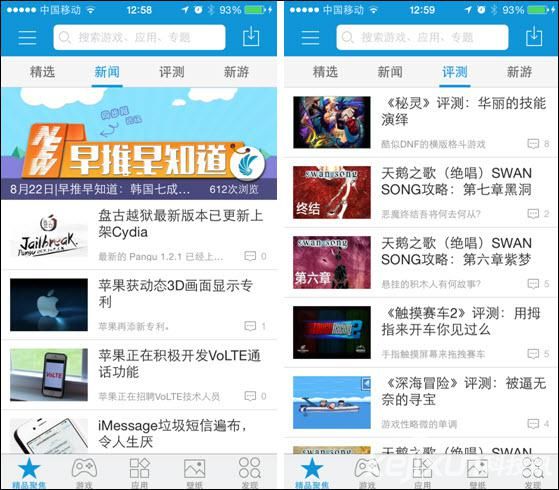Tap the 深海冒险 boat thumbnail

point(332,402)
